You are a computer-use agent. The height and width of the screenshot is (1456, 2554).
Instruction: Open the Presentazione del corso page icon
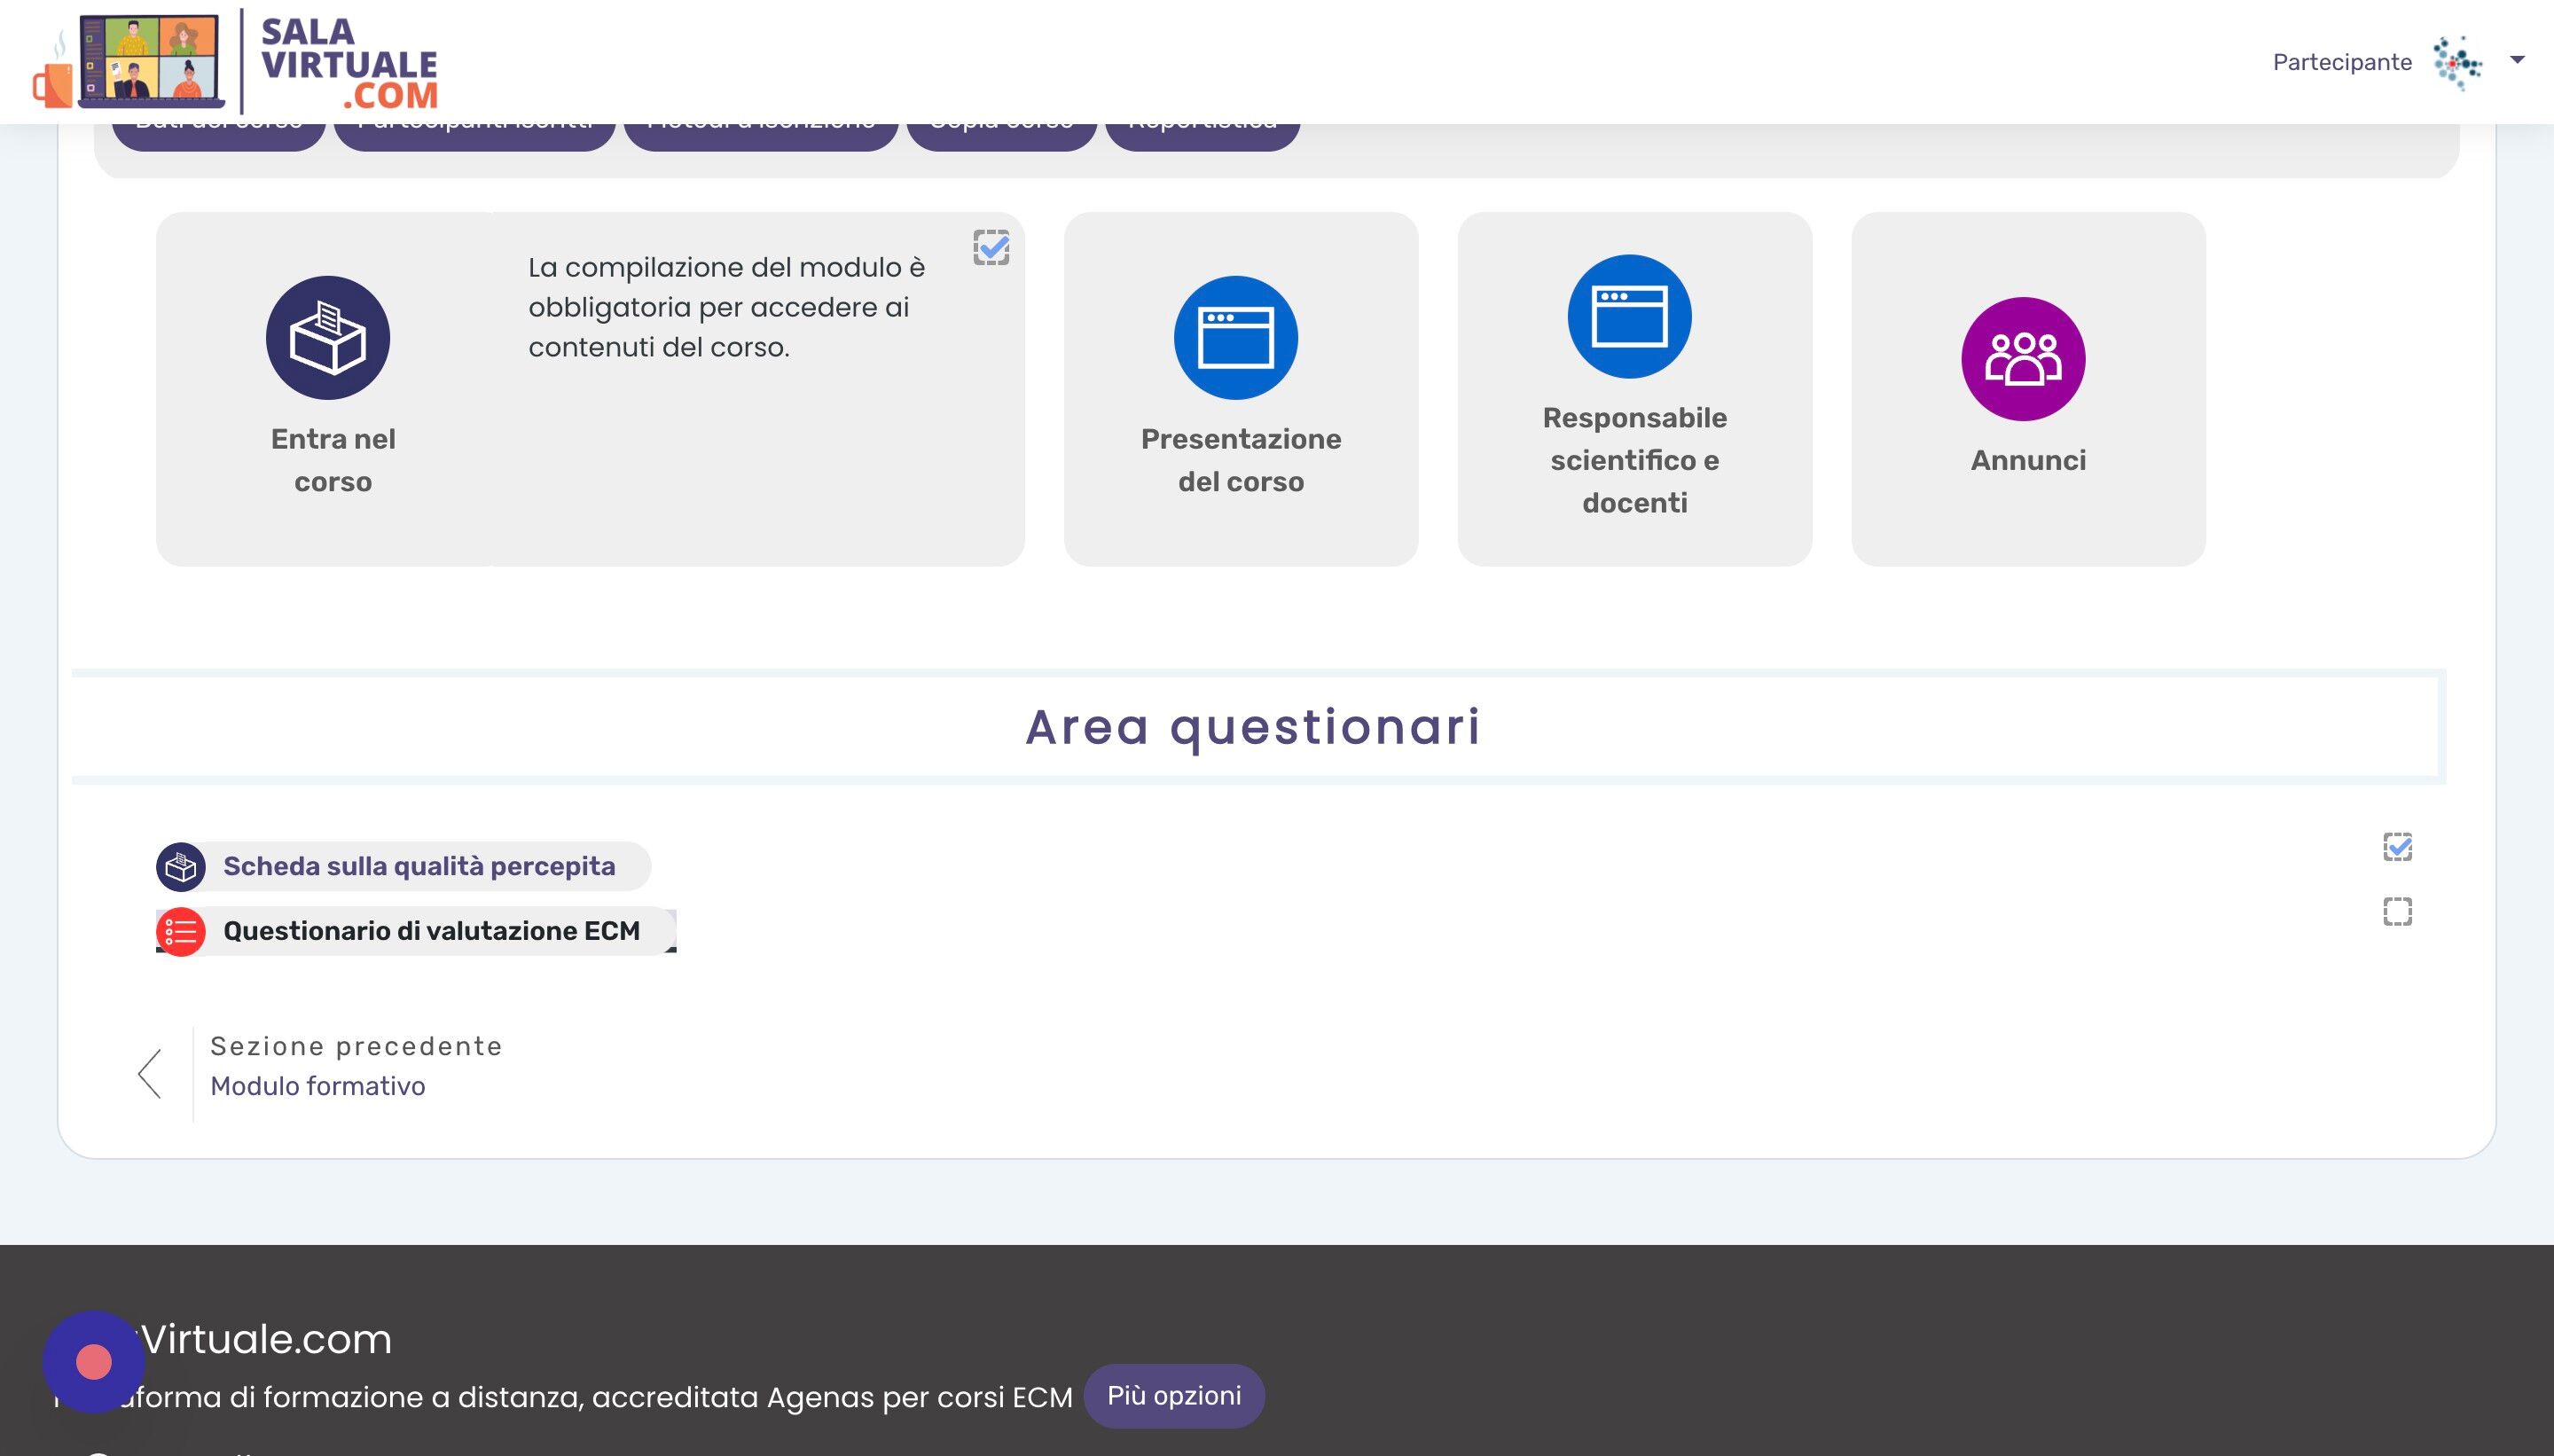(1236, 338)
